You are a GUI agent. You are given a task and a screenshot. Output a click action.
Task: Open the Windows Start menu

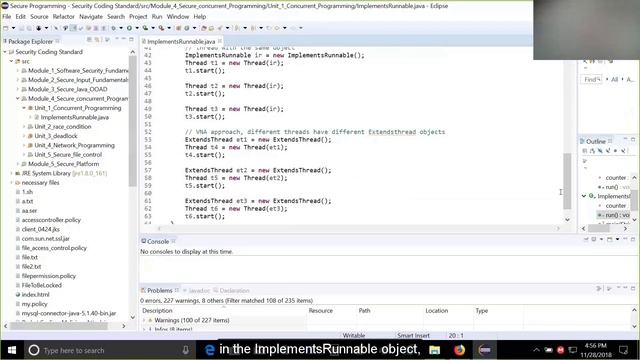pyautogui.click(x=12, y=350)
